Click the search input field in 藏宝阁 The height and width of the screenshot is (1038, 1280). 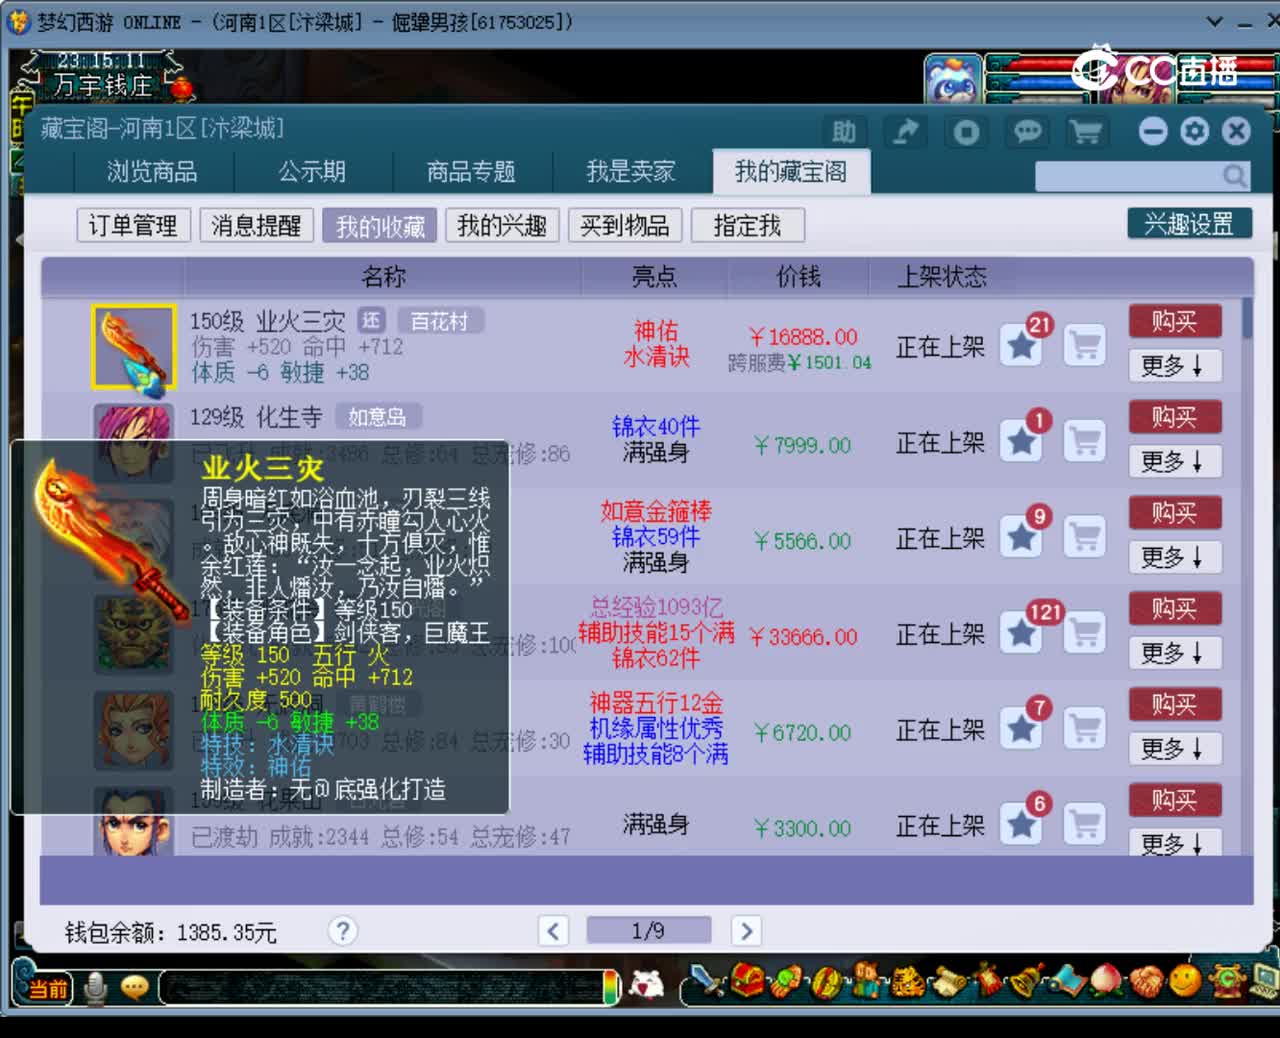coord(1129,176)
